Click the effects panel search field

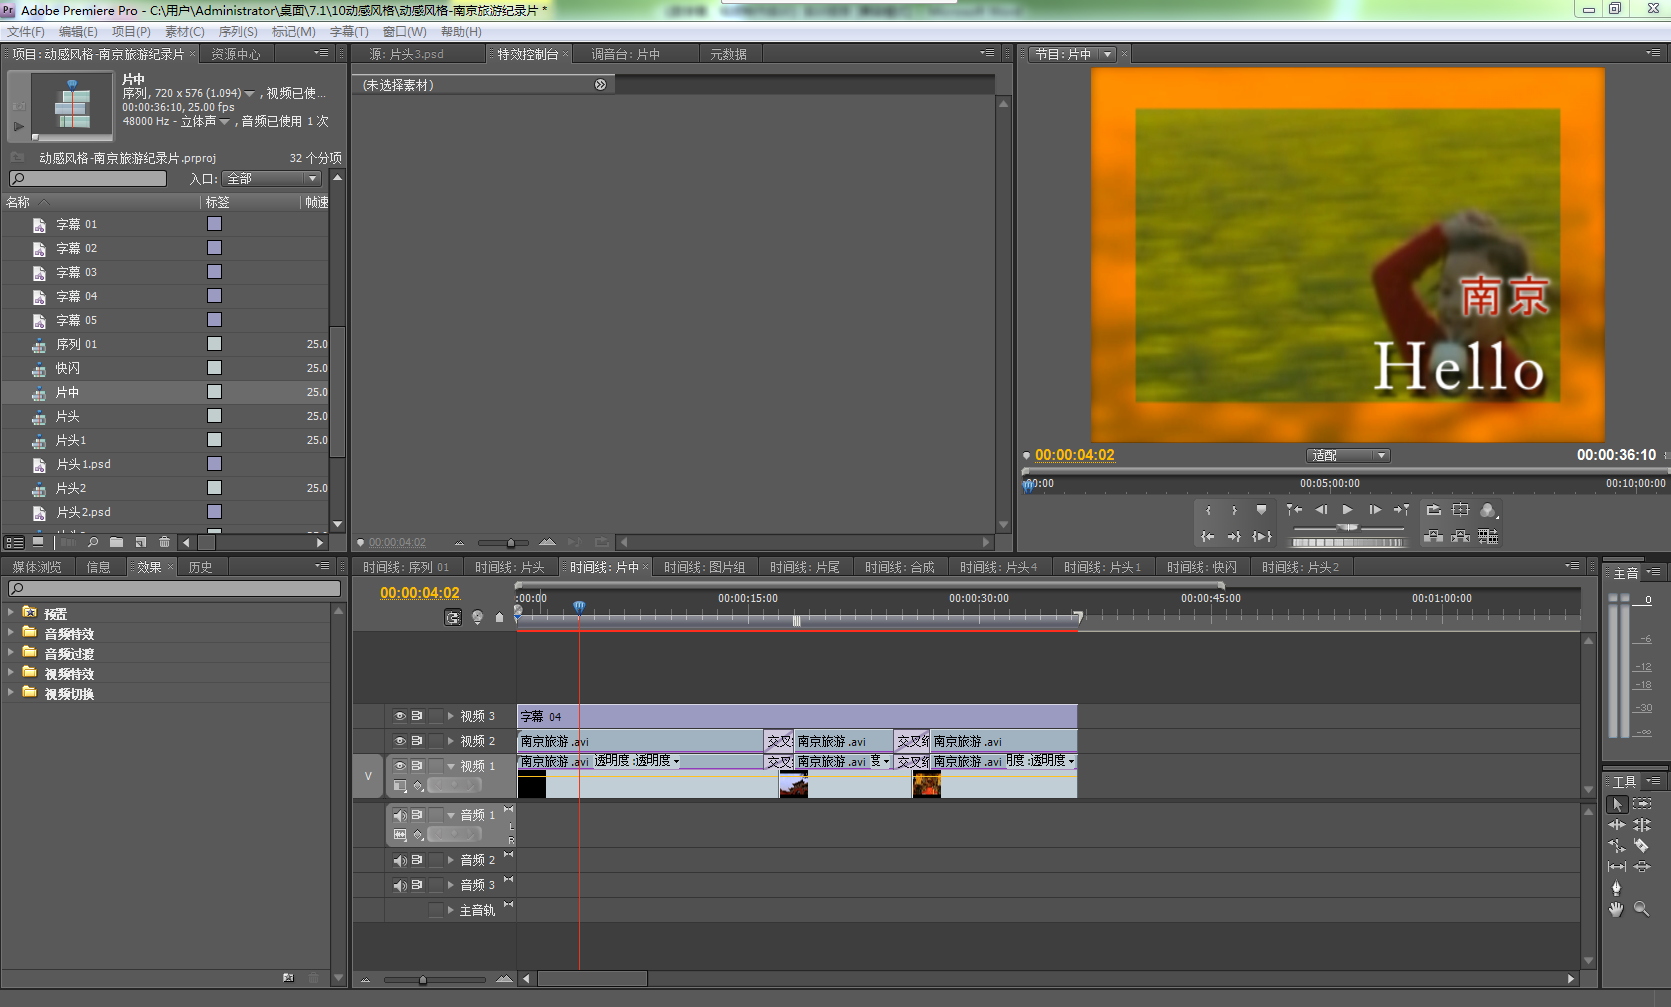(175, 588)
